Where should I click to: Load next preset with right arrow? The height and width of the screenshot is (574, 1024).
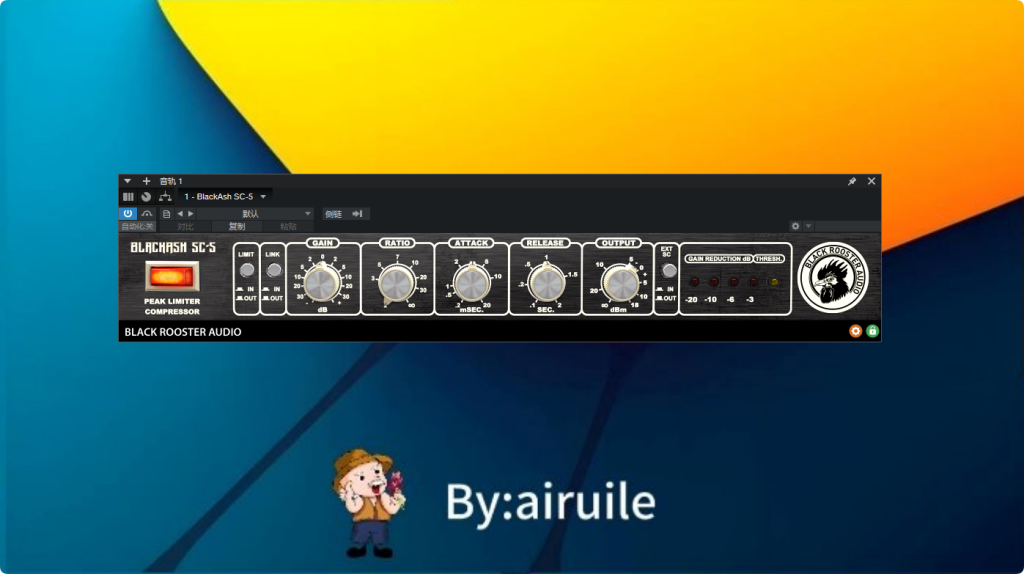(x=191, y=214)
